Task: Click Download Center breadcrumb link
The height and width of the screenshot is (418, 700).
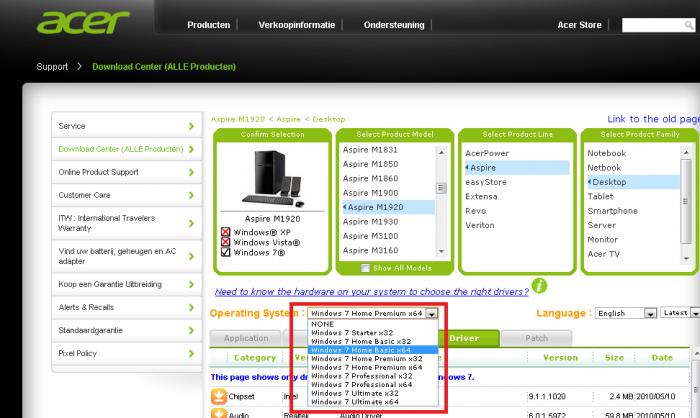Action: click(164, 67)
